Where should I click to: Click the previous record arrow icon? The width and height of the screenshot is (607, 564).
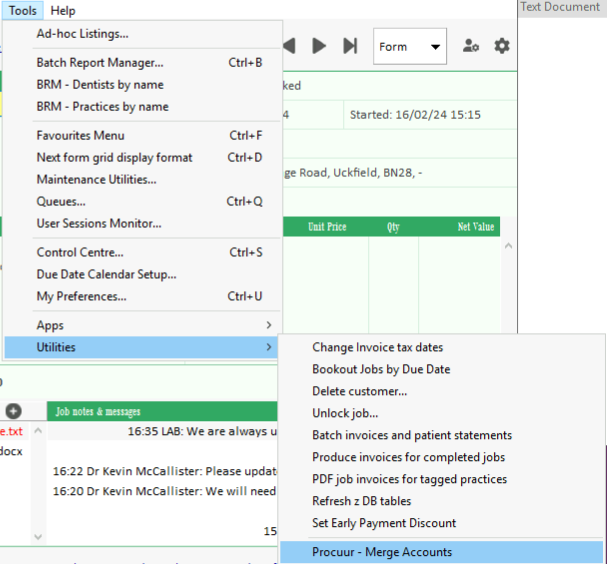coord(289,46)
